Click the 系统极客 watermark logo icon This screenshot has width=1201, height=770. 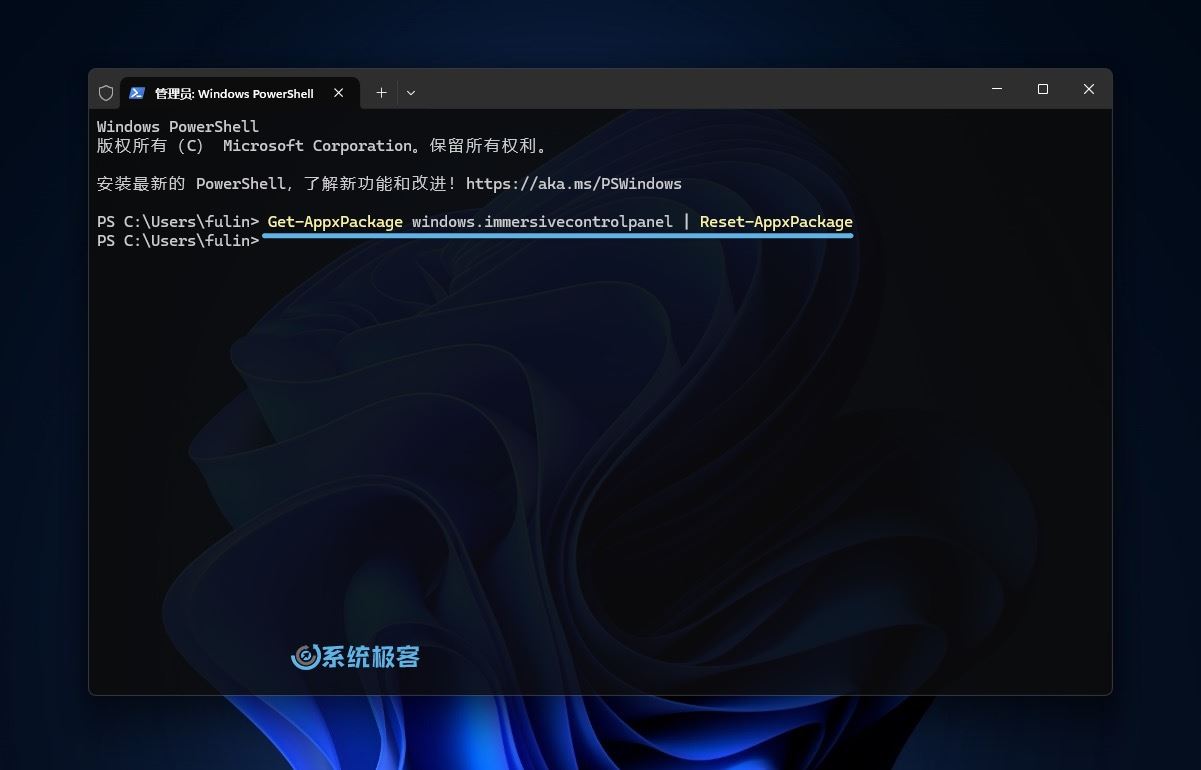[x=305, y=657]
